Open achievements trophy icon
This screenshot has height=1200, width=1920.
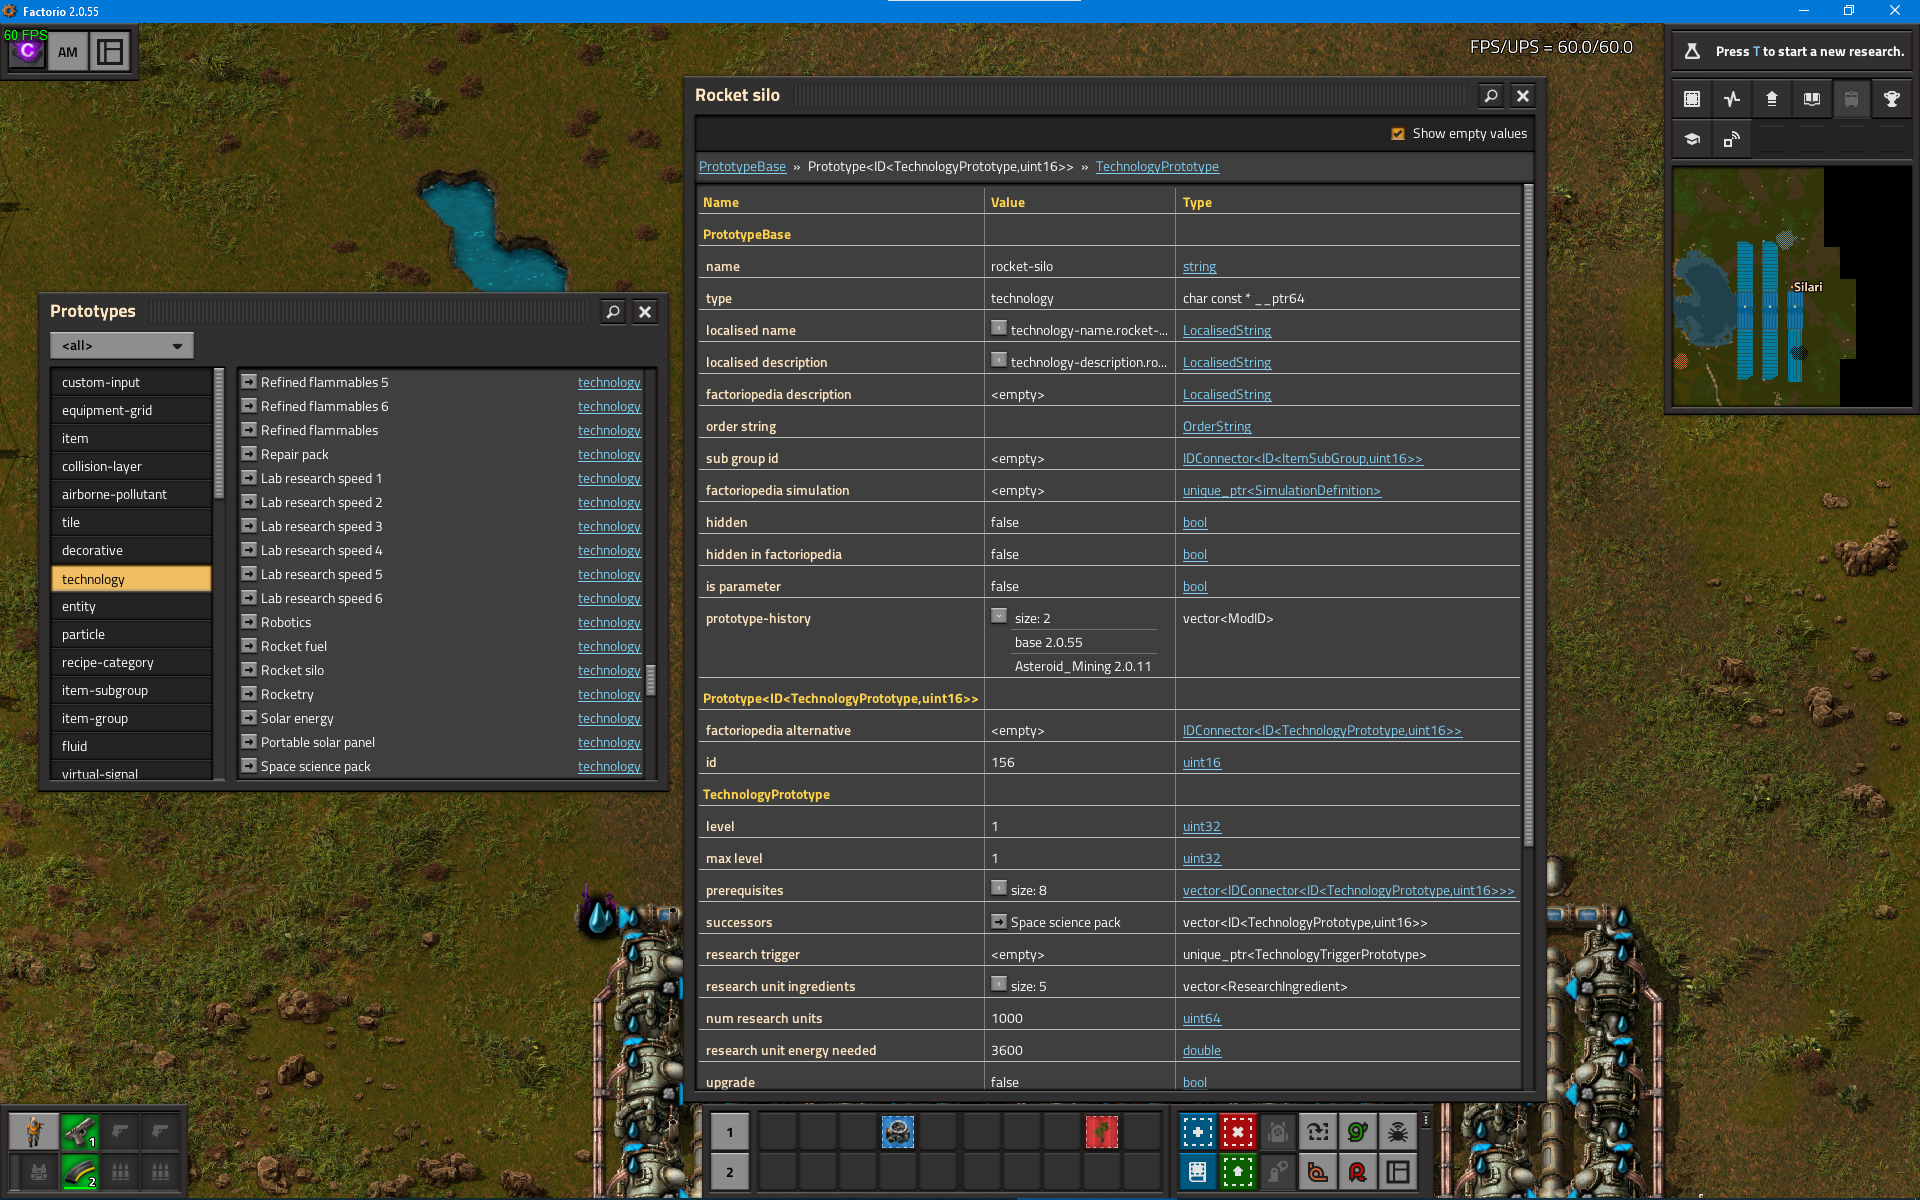pos(1892,99)
